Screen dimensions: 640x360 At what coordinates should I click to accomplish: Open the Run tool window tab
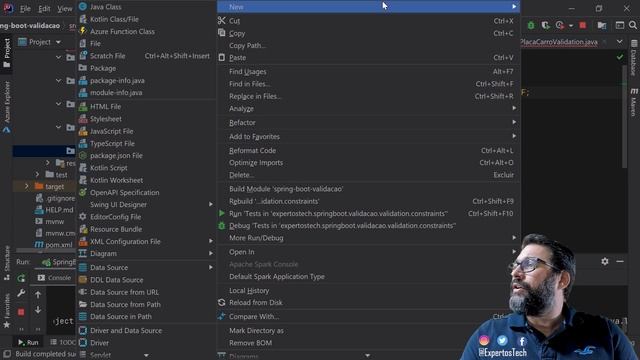pyautogui.click(x=29, y=342)
